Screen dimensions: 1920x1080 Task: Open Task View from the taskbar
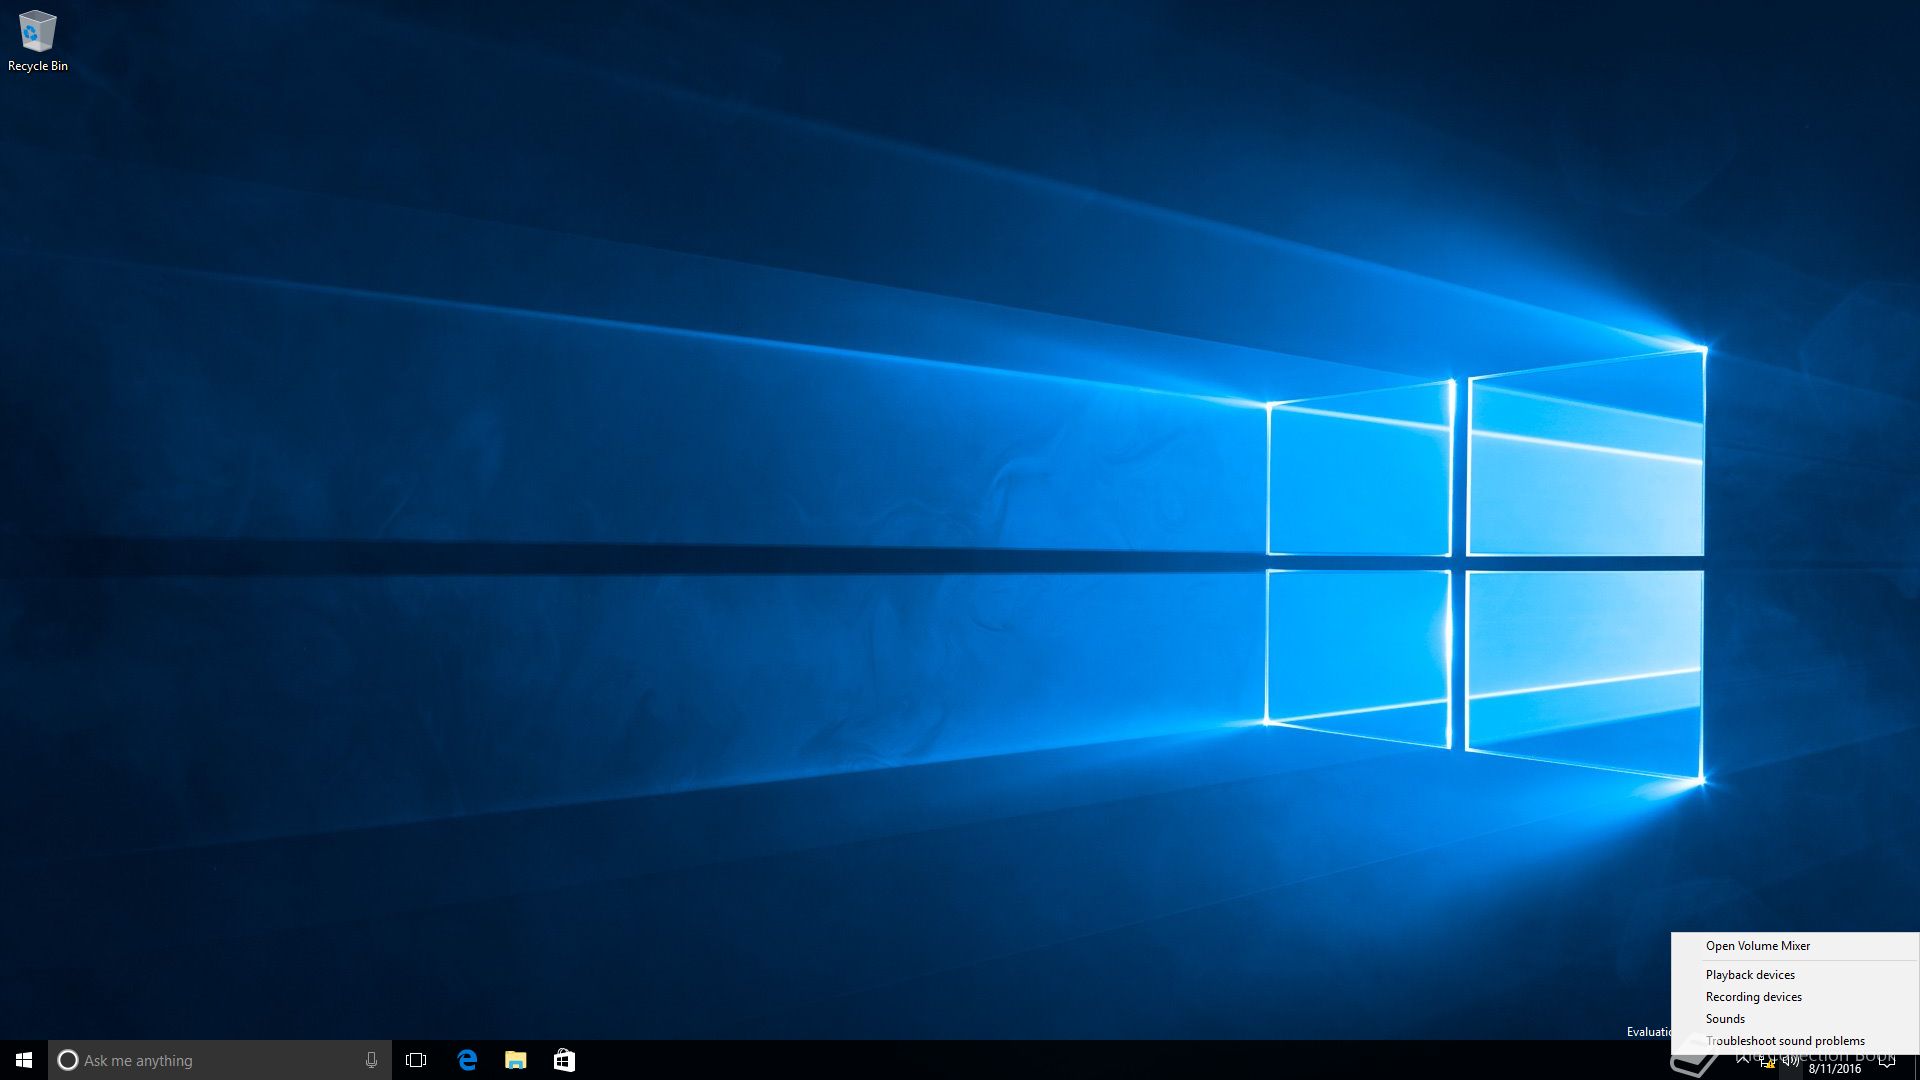416,1060
